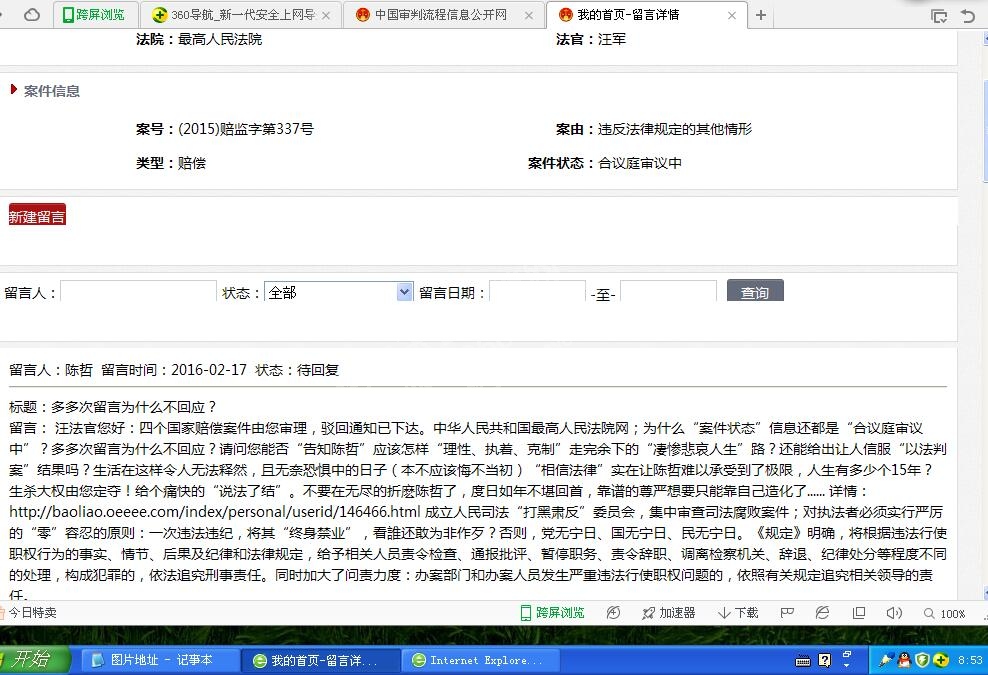Close the 我的首页-留言详情 tab
The image size is (988, 675).
(732, 15)
